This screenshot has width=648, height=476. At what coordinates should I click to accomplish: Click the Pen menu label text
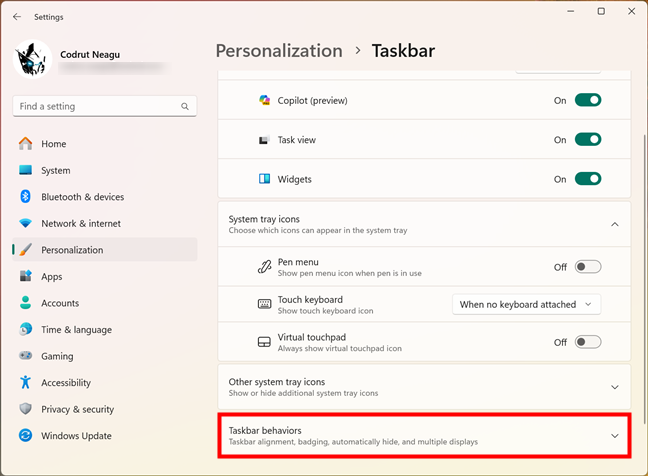pos(298,262)
